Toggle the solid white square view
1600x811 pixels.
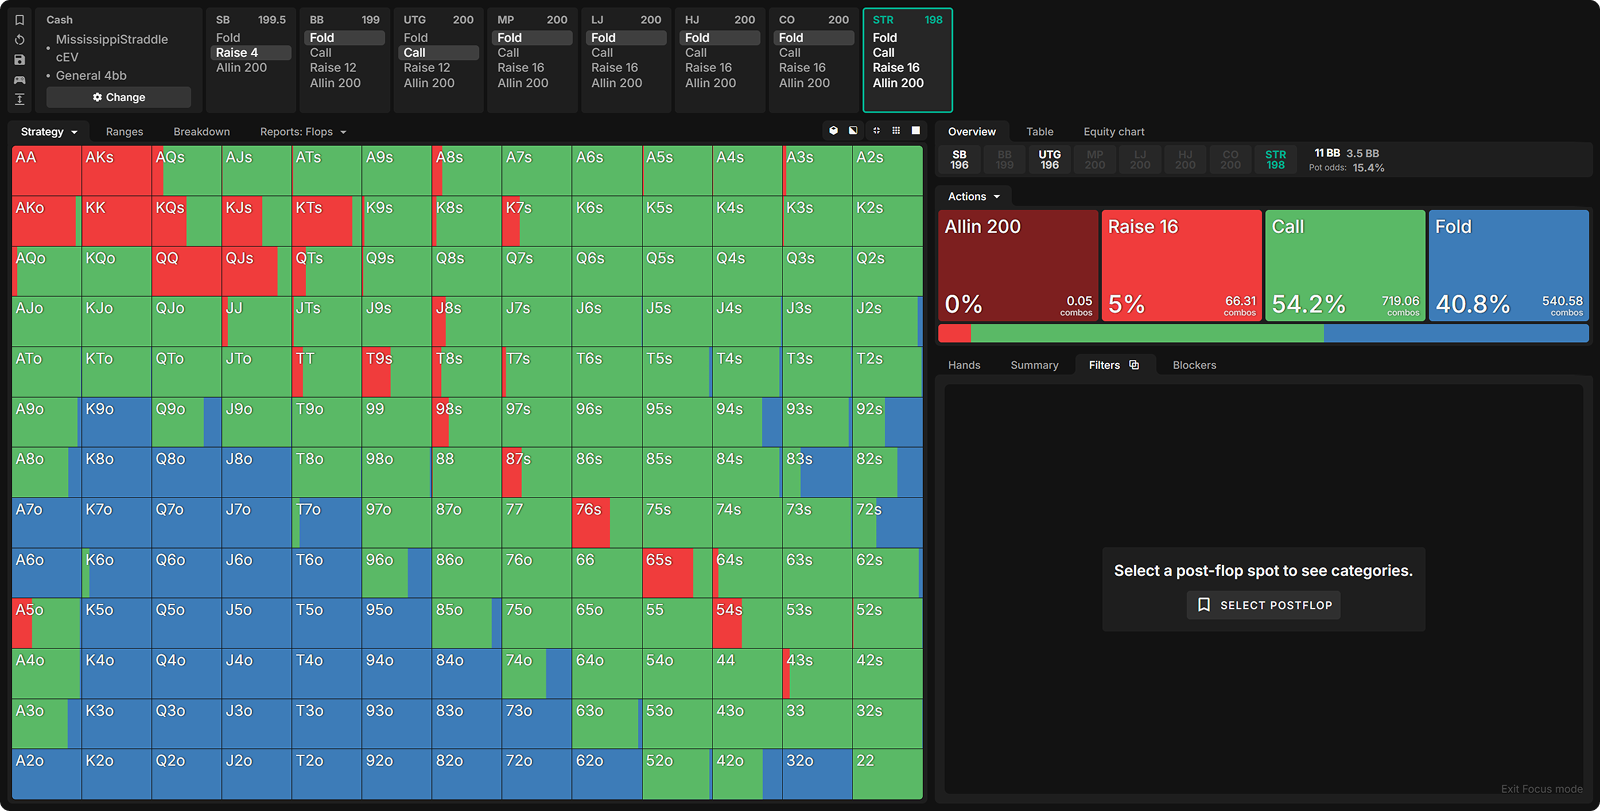pyautogui.click(x=915, y=131)
